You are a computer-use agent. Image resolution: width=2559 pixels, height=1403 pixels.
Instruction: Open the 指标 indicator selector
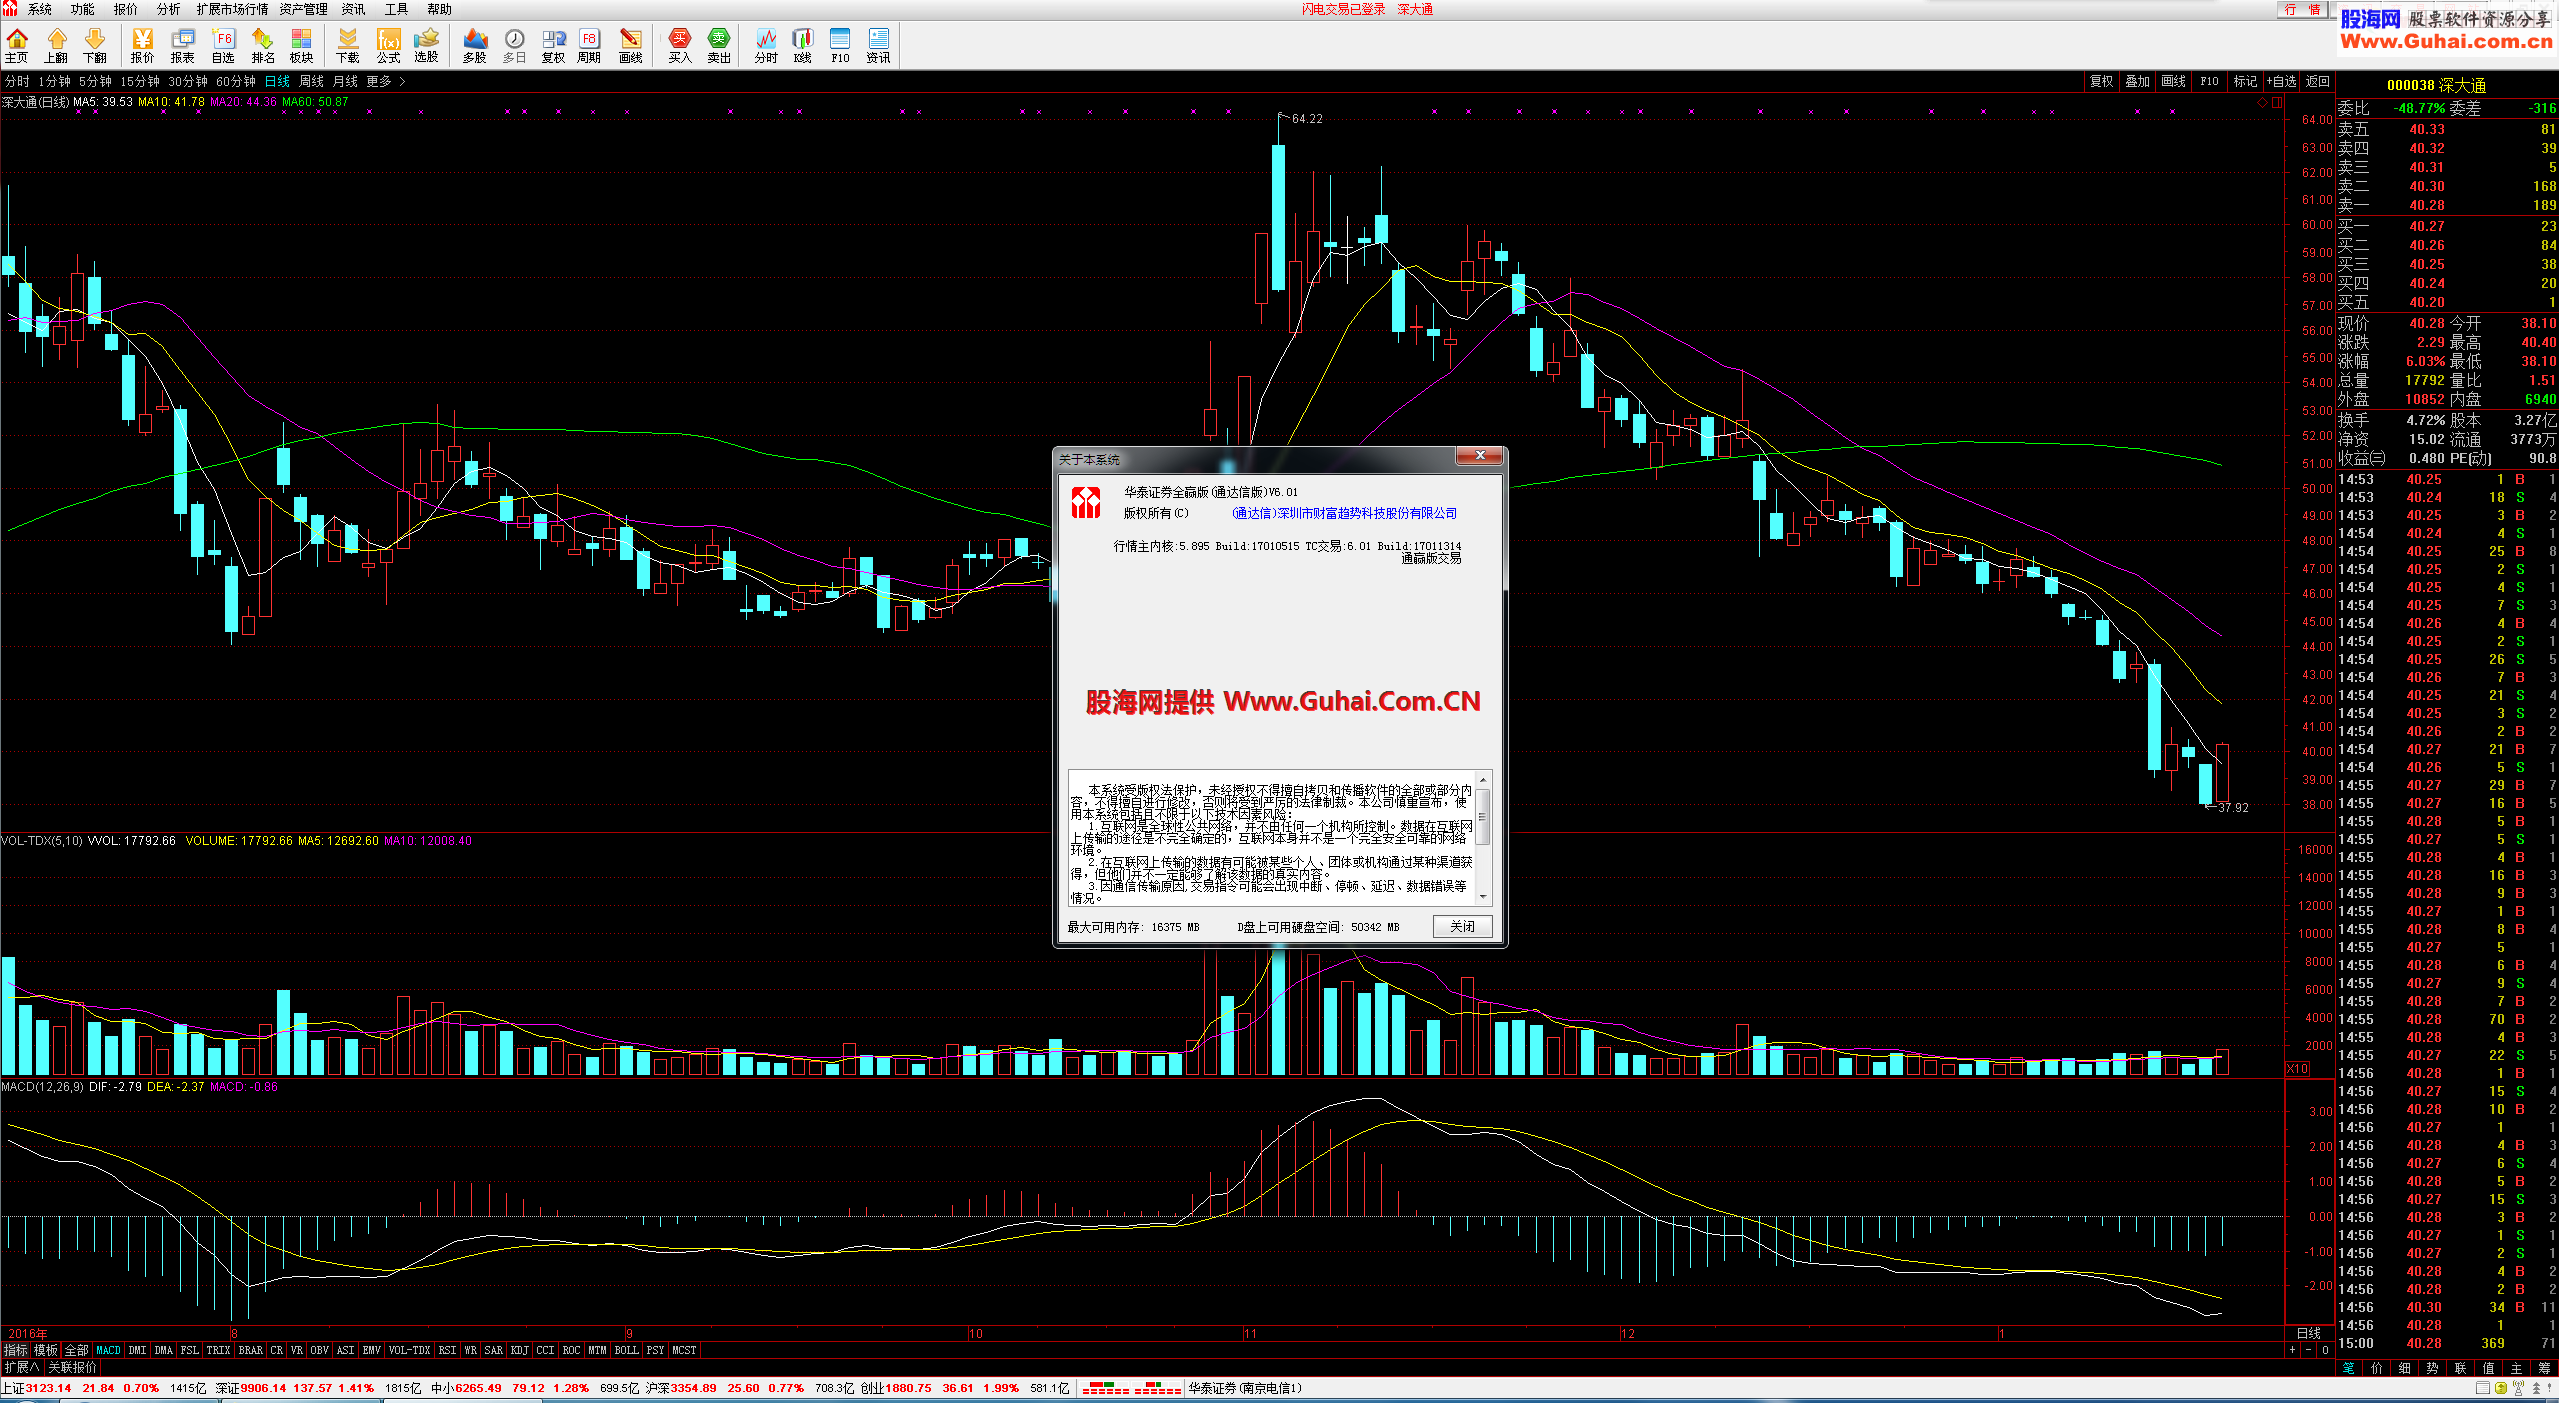coord(15,1350)
